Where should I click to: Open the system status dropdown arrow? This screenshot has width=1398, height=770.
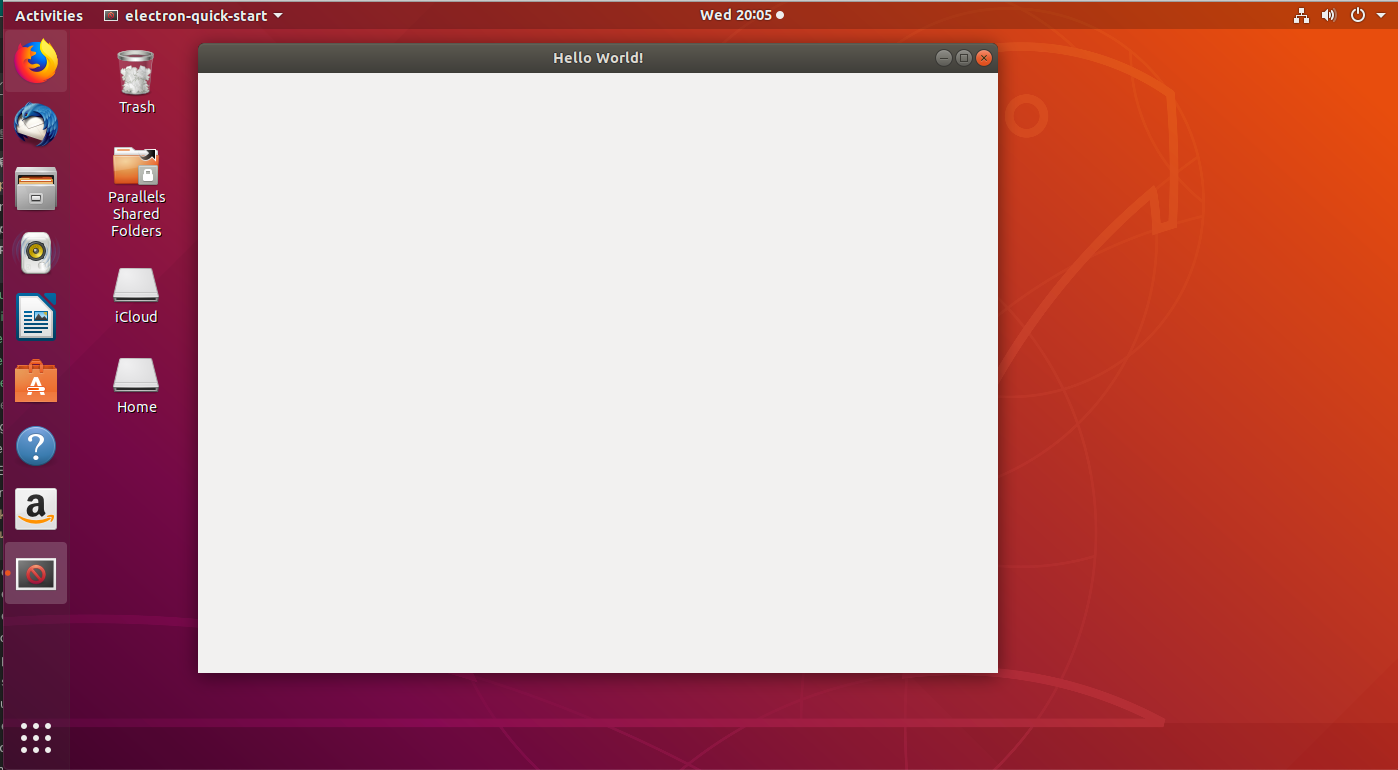[1383, 15]
